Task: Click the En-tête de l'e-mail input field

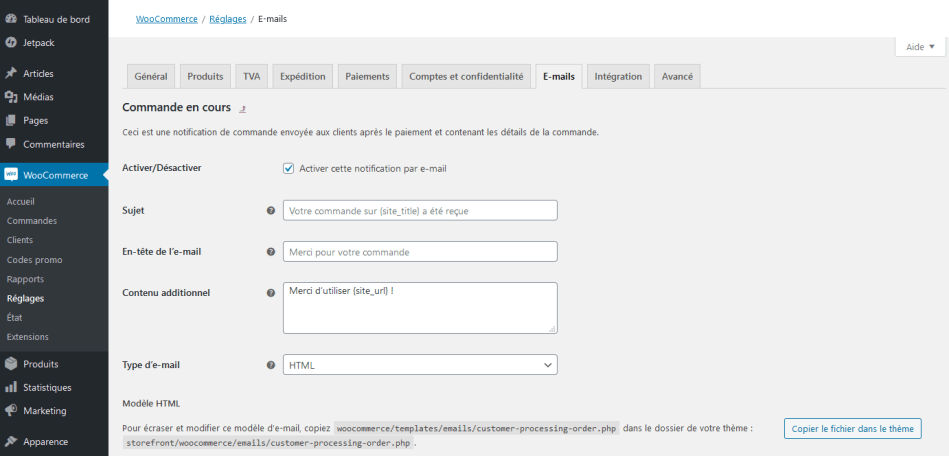Action: point(420,252)
